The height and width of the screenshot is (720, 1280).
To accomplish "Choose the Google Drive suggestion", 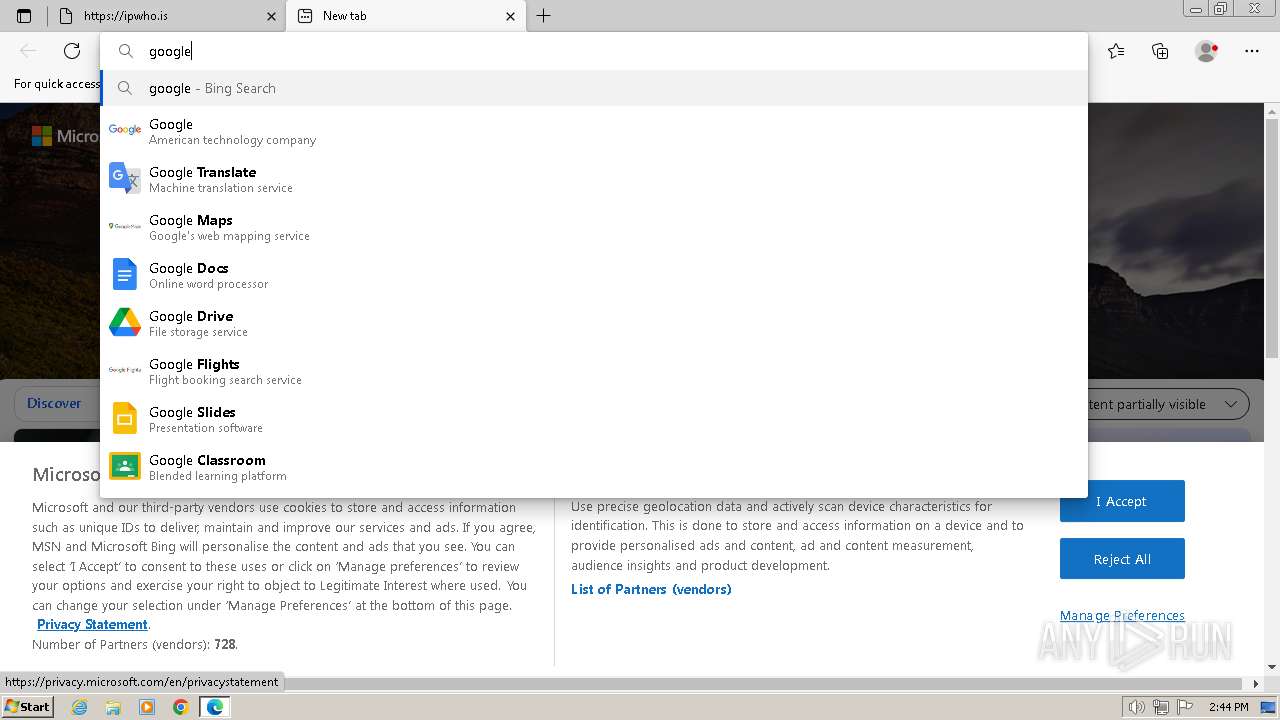I will pos(594,323).
